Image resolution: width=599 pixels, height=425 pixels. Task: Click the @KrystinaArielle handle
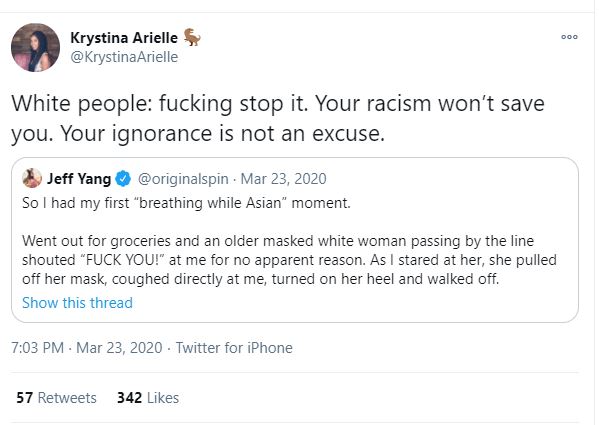(124, 57)
